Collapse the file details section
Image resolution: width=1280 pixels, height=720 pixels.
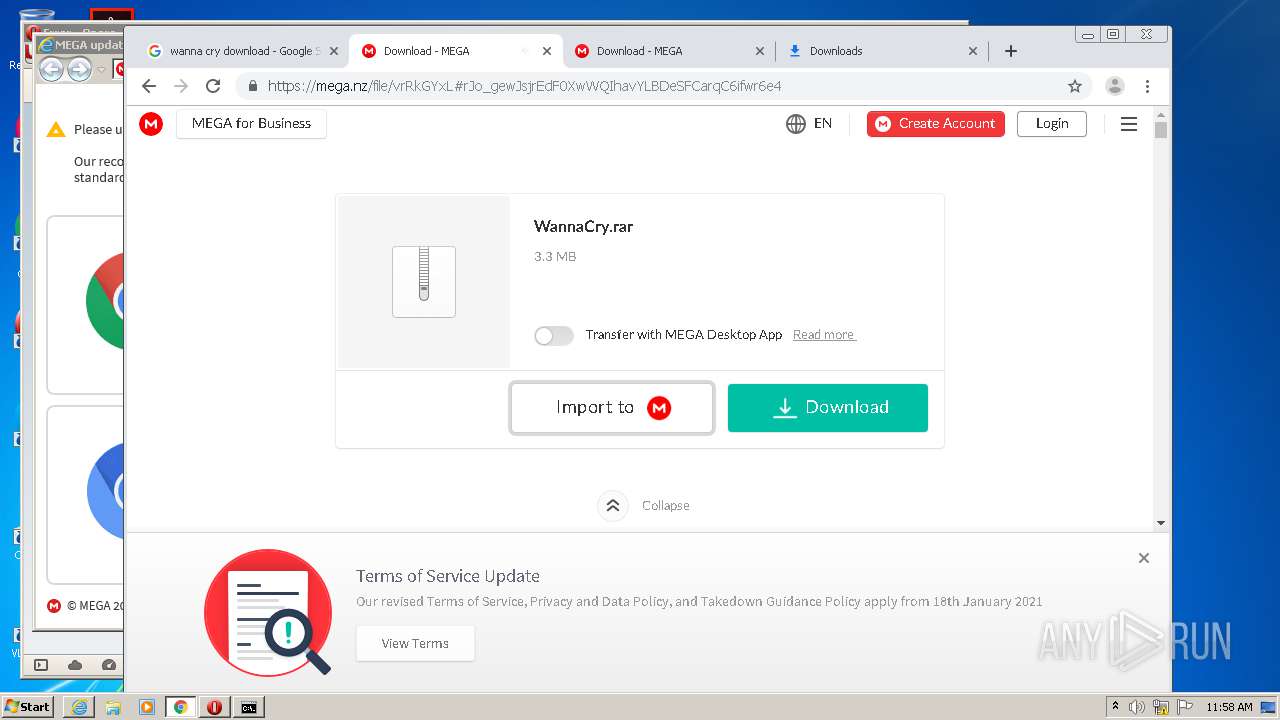pos(613,505)
